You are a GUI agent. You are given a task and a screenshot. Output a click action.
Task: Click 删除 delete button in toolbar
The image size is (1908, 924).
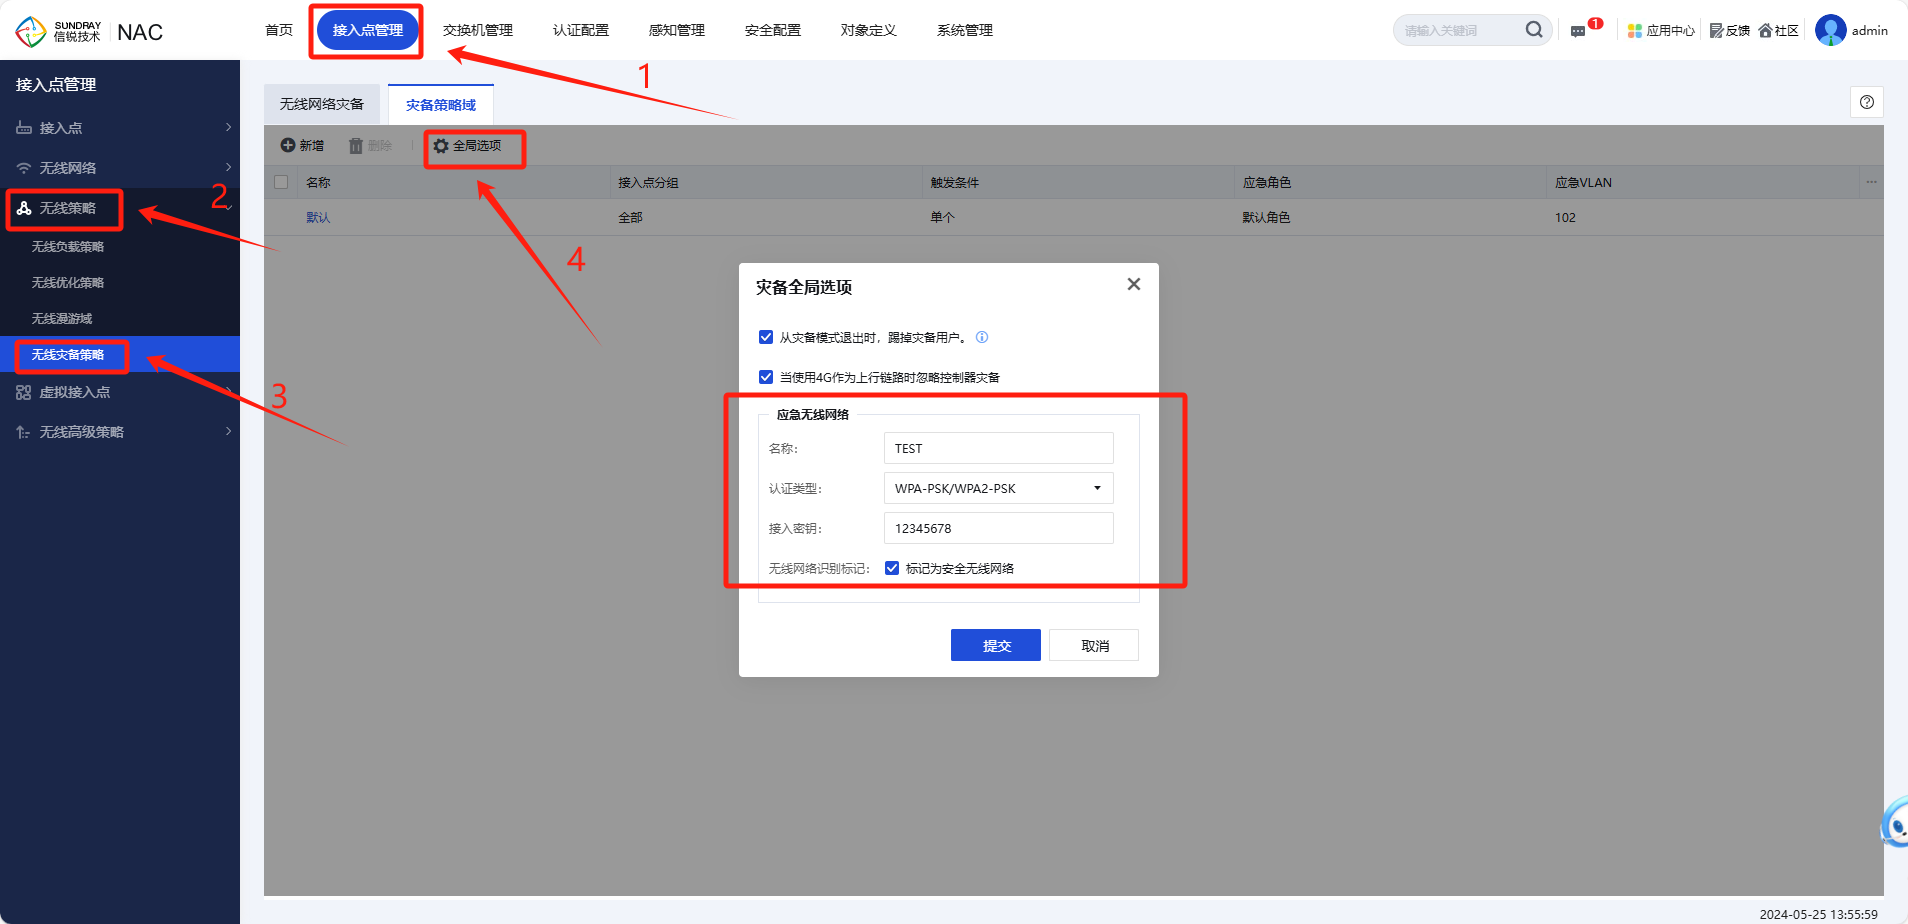pos(370,146)
